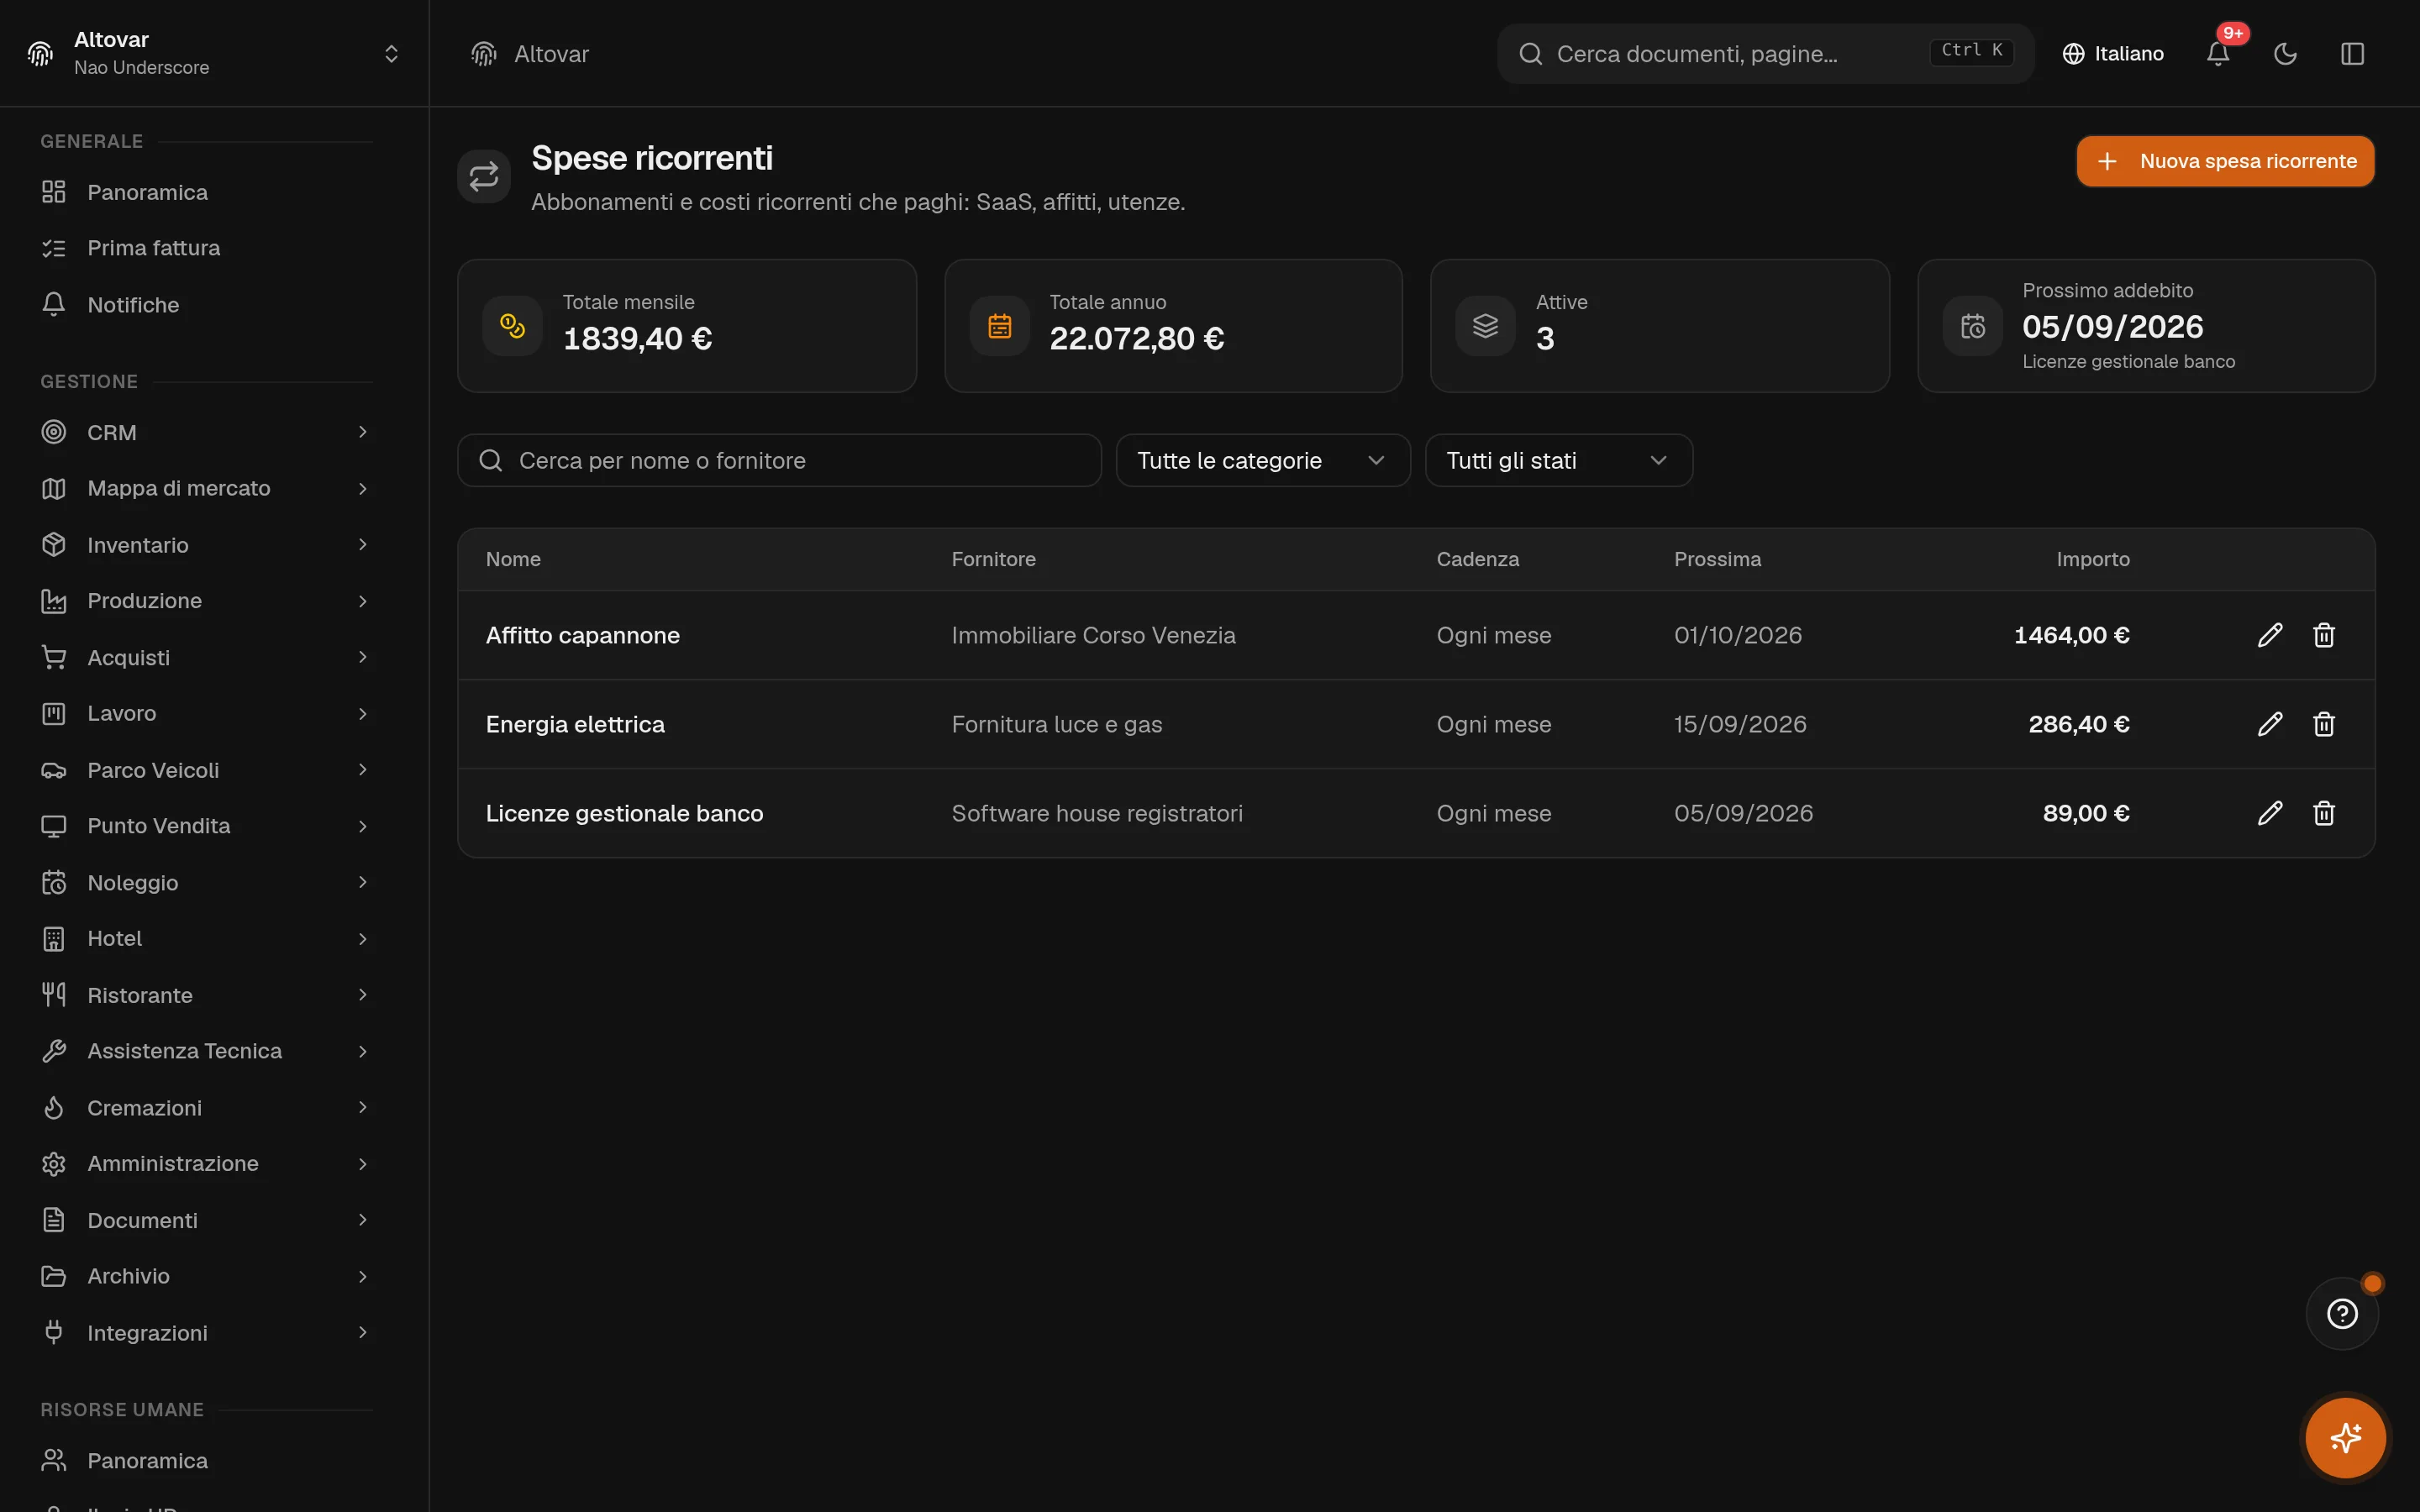Click the Cremazioni flame icon

[54, 1107]
